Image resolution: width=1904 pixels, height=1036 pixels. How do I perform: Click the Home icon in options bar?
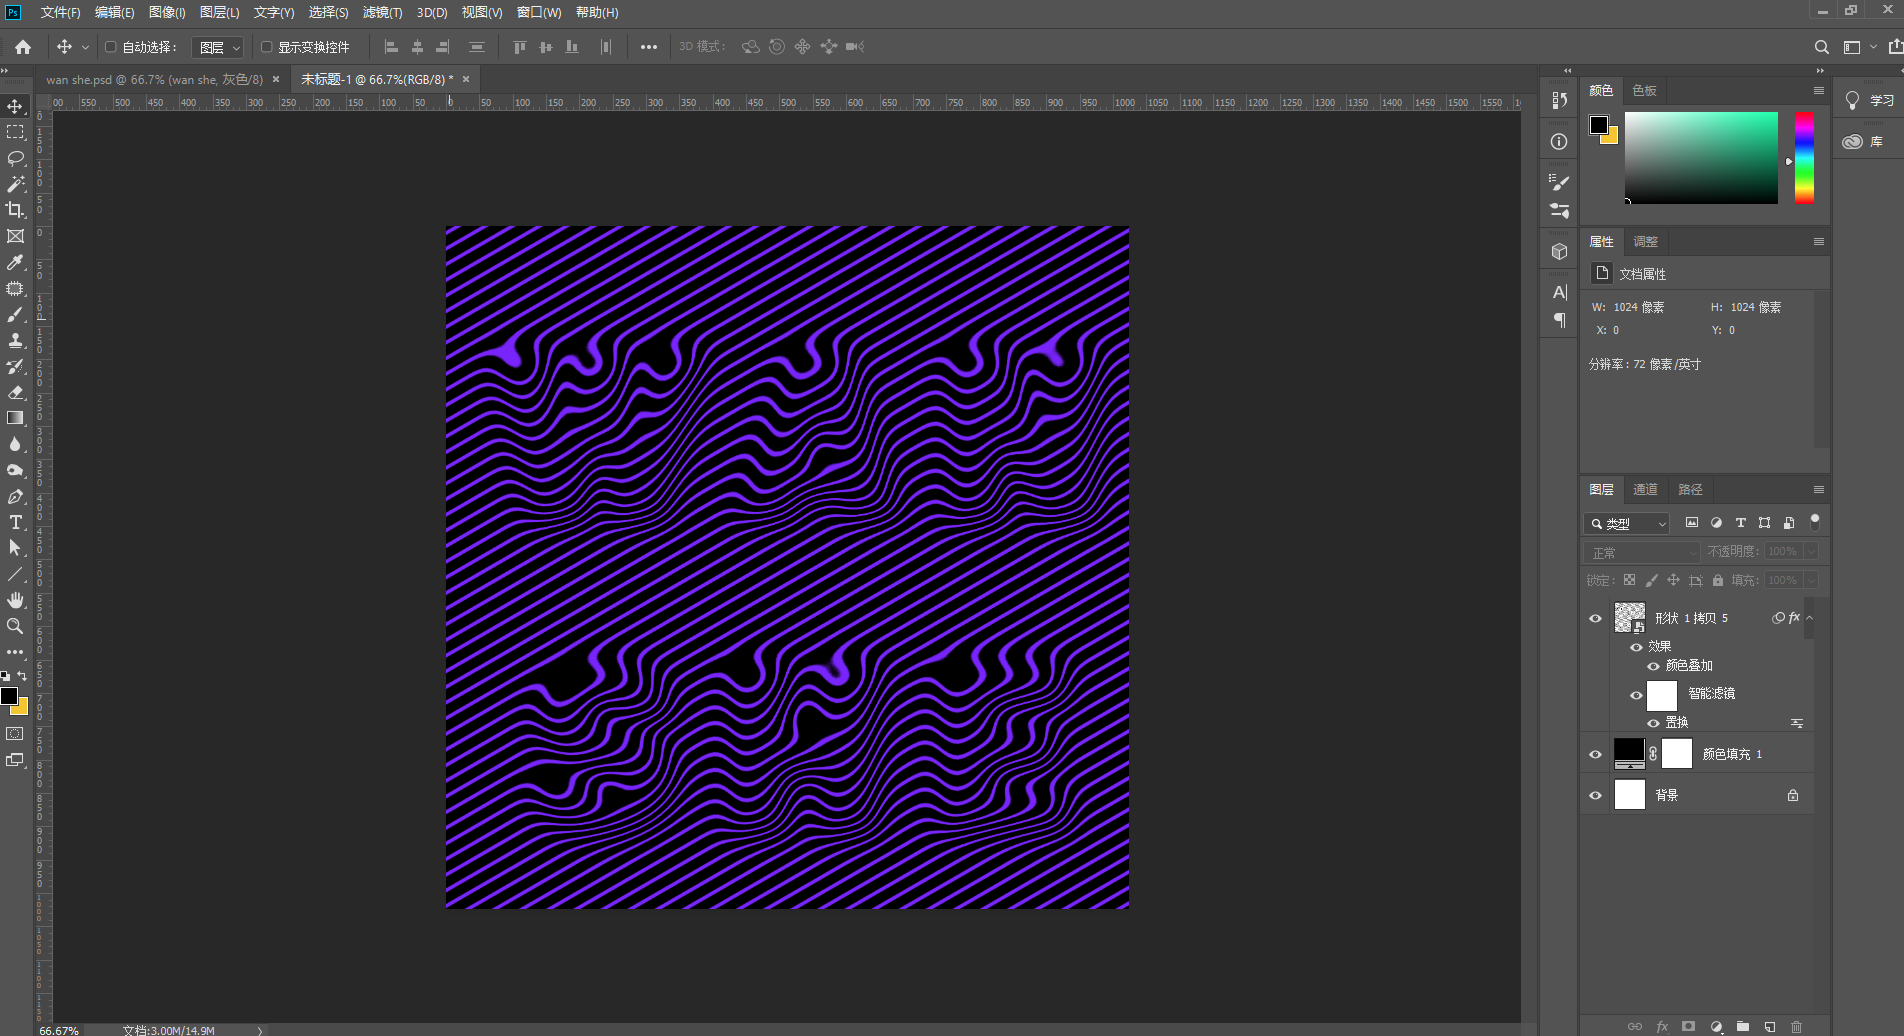click(23, 47)
